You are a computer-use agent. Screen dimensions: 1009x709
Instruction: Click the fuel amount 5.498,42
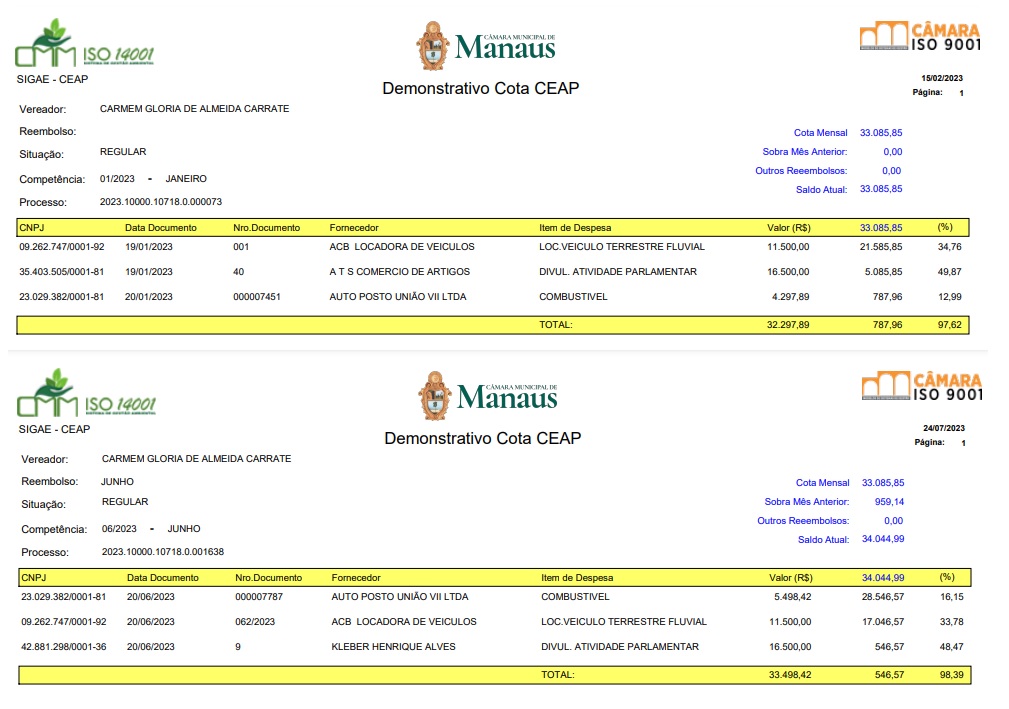click(x=792, y=597)
